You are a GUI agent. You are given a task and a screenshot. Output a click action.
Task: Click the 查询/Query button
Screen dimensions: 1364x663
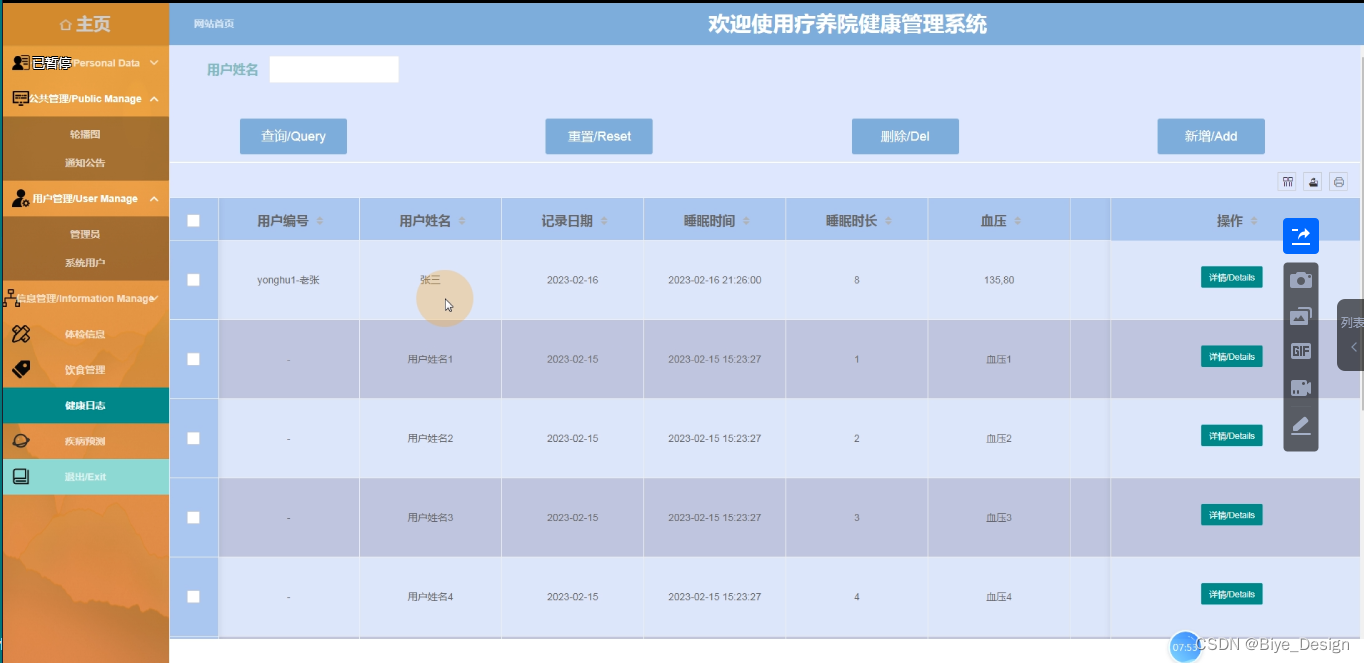click(x=293, y=136)
